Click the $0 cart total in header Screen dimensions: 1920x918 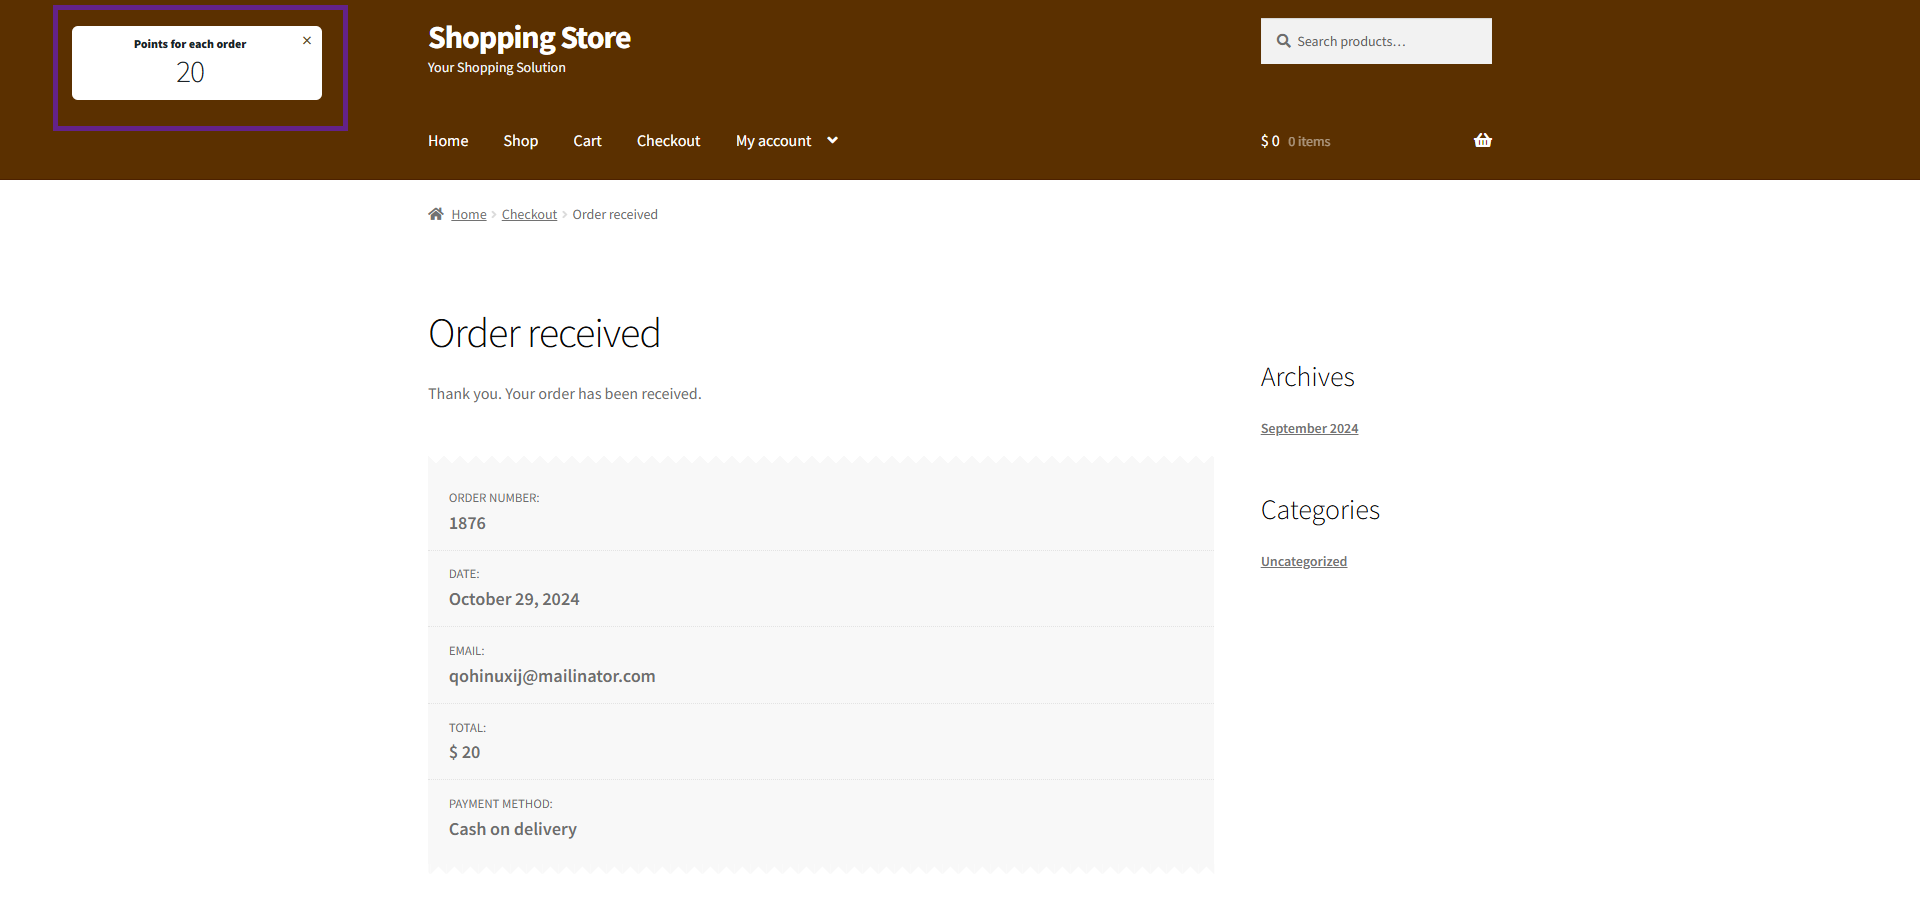[1270, 141]
